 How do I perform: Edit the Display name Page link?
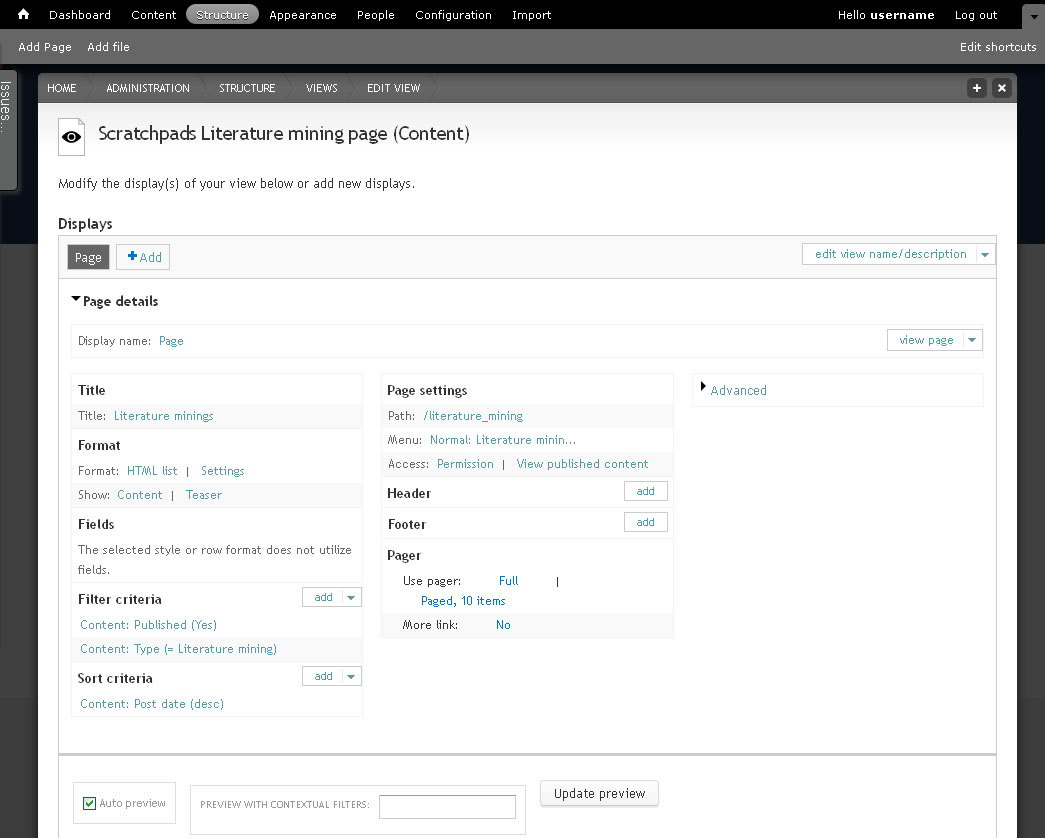tap(171, 341)
